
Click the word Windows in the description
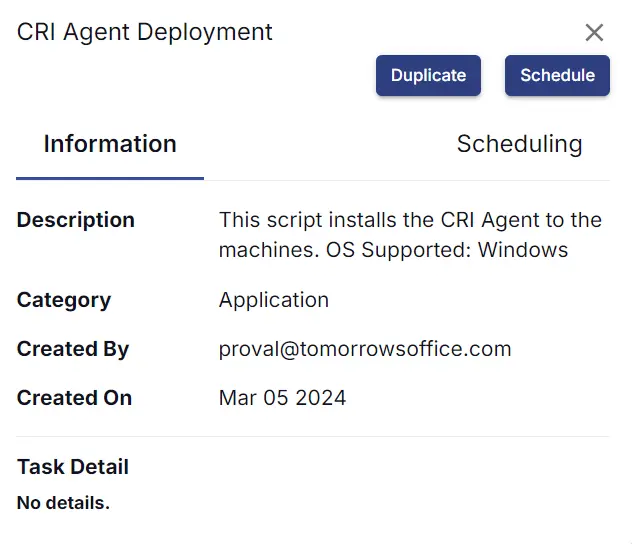pyautogui.click(x=523, y=250)
